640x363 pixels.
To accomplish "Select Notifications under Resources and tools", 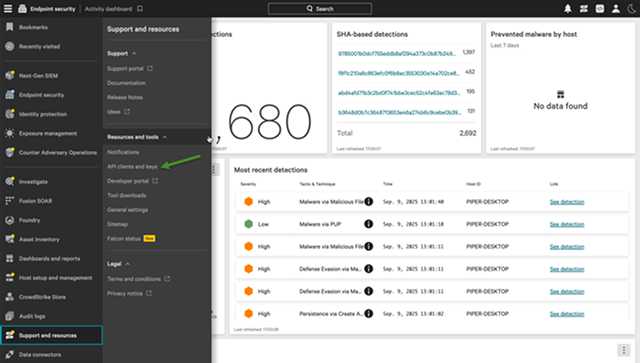I will click(123, 152).
